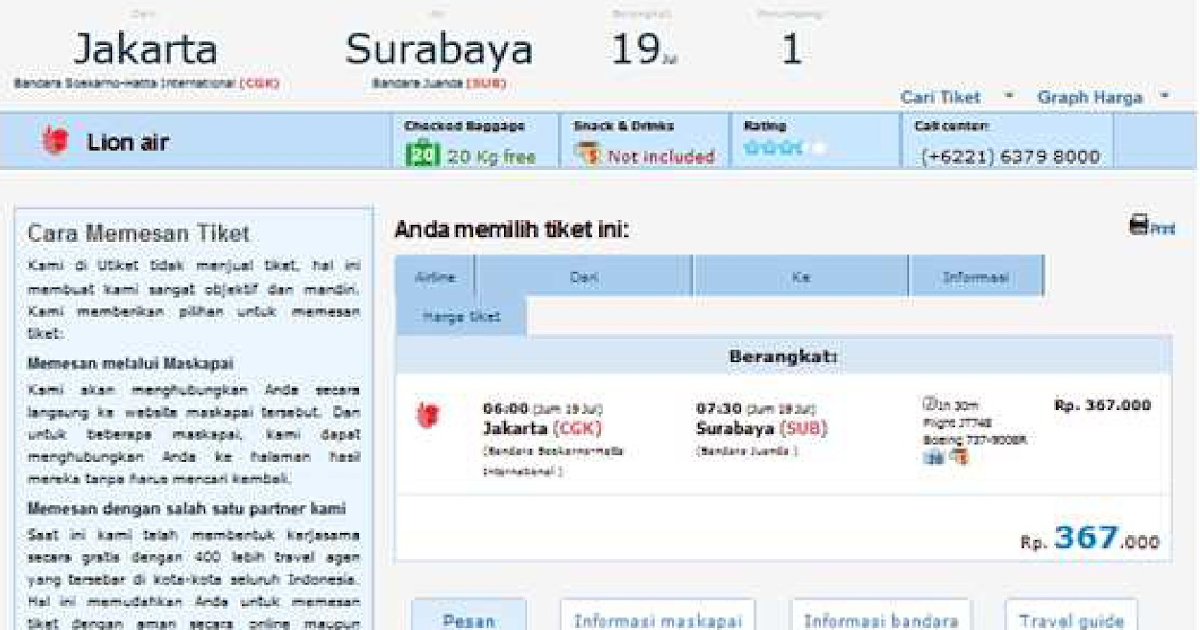Viewport: 1200px width, 630px height.
Task: Click the Lion air airline name
Action: click(128, 142)
